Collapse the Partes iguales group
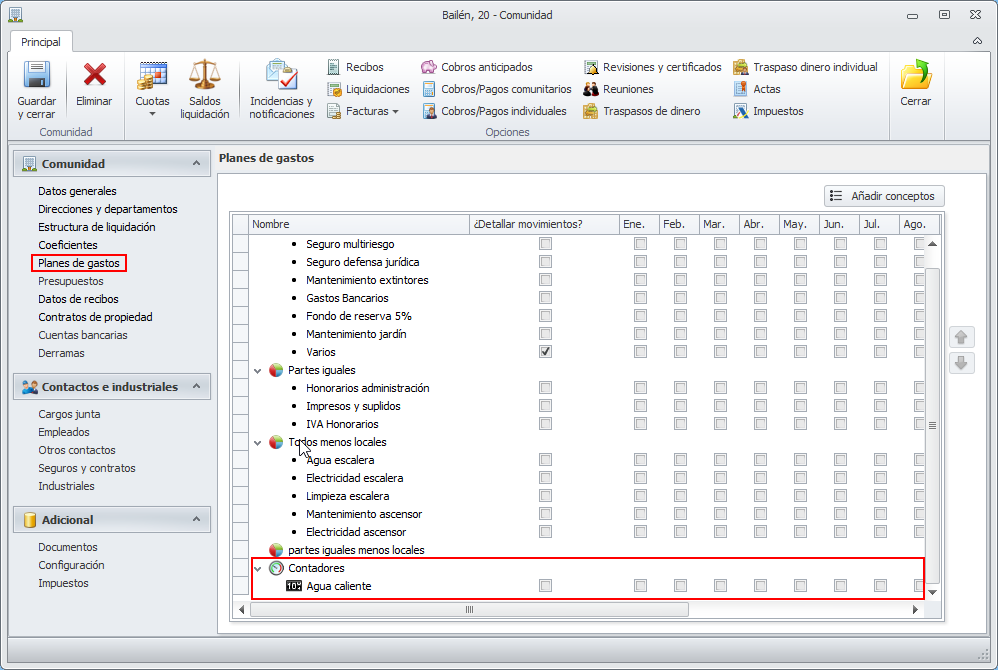Screen dimensions: 998x670 coord(258,370)
